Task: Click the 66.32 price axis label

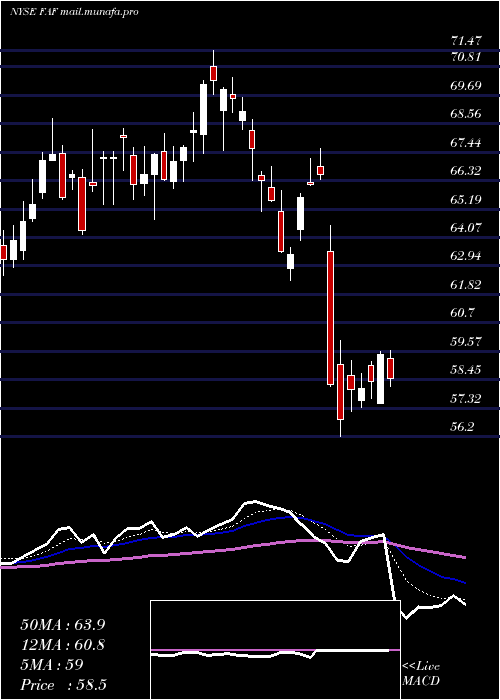Action: pyautogui.click(x=466, y=171)
